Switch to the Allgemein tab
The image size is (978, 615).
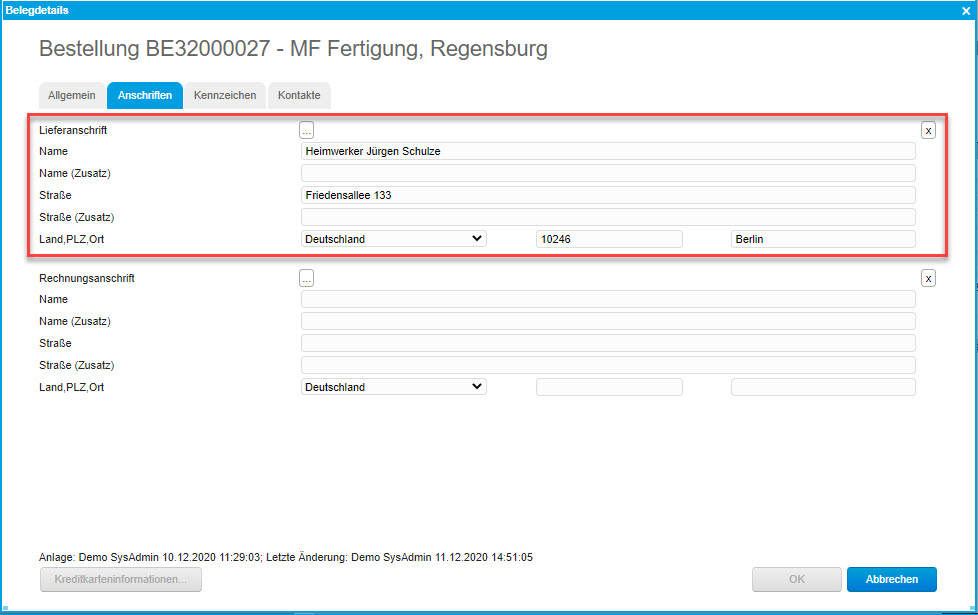[x=72, y=96]
